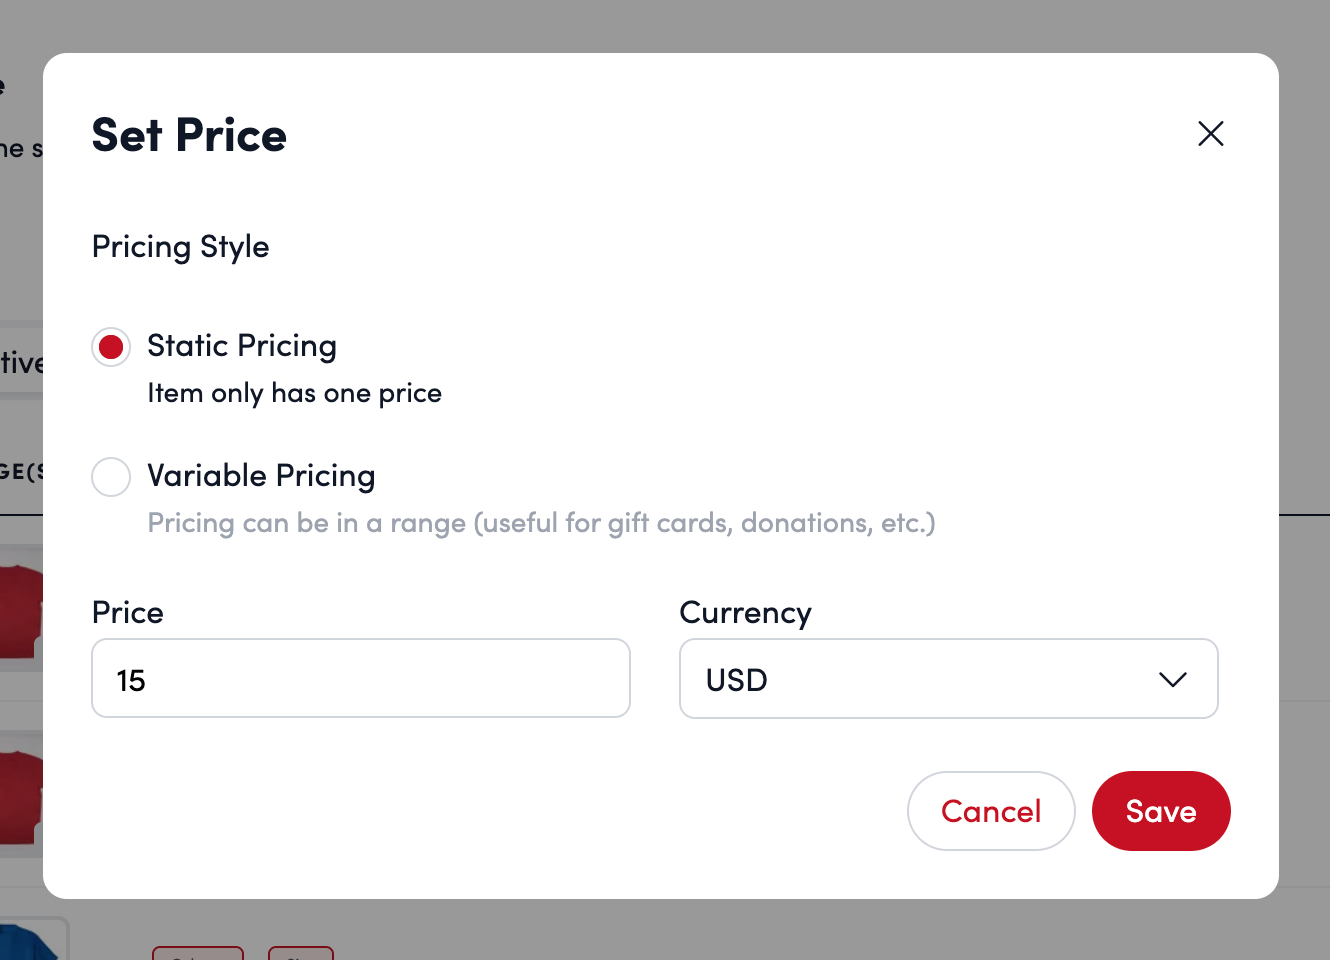Focus the Price input field containing 15

(360, 679)
